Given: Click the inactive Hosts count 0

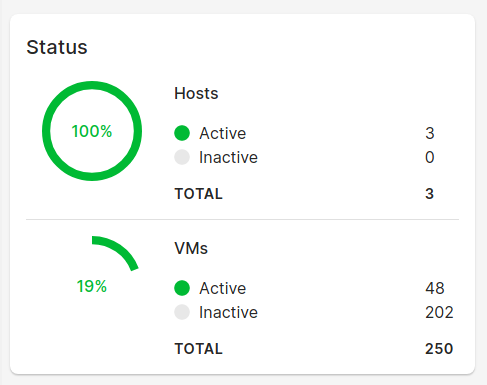Looking at the screenshot, I should (430, 157).
